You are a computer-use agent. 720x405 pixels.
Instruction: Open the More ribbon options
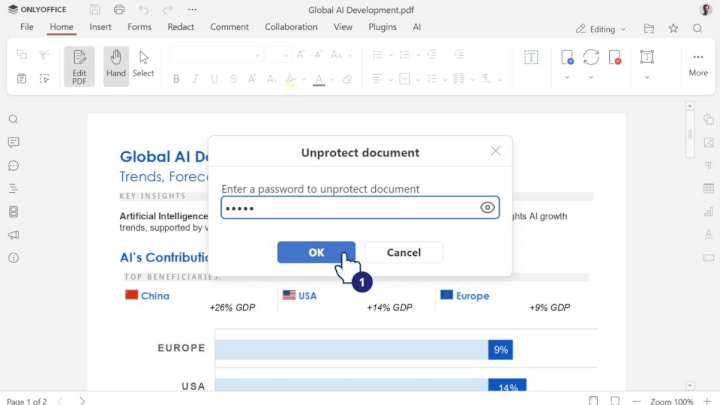[x=698, y=64]
